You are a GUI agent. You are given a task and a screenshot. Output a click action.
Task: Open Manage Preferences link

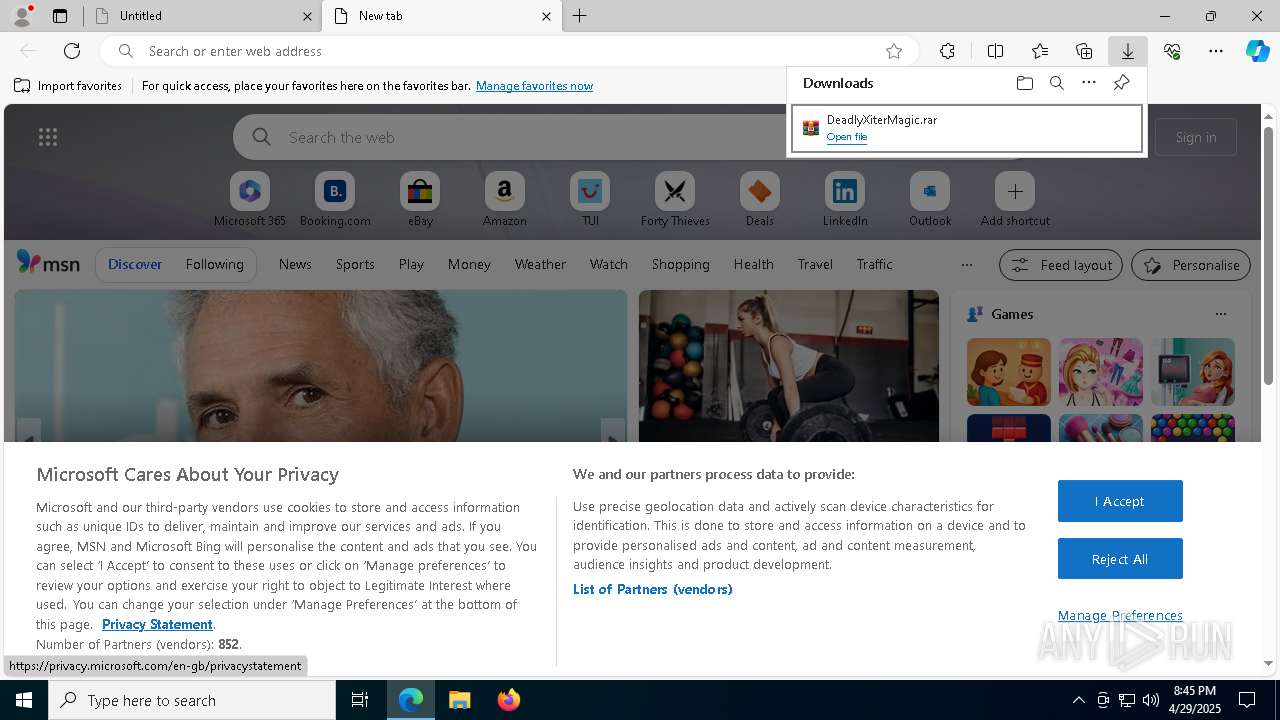point(1120,615)
